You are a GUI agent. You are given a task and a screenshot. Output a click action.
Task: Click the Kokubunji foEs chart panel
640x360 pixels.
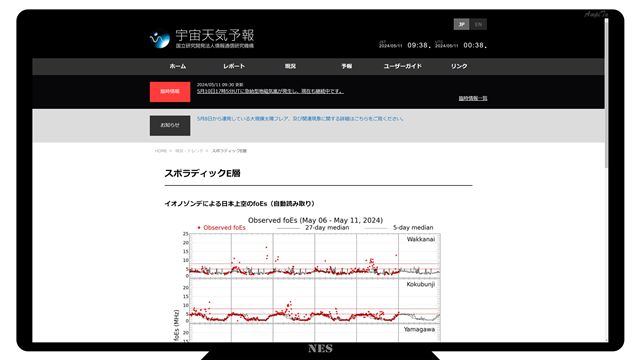[x=315, y=301]
